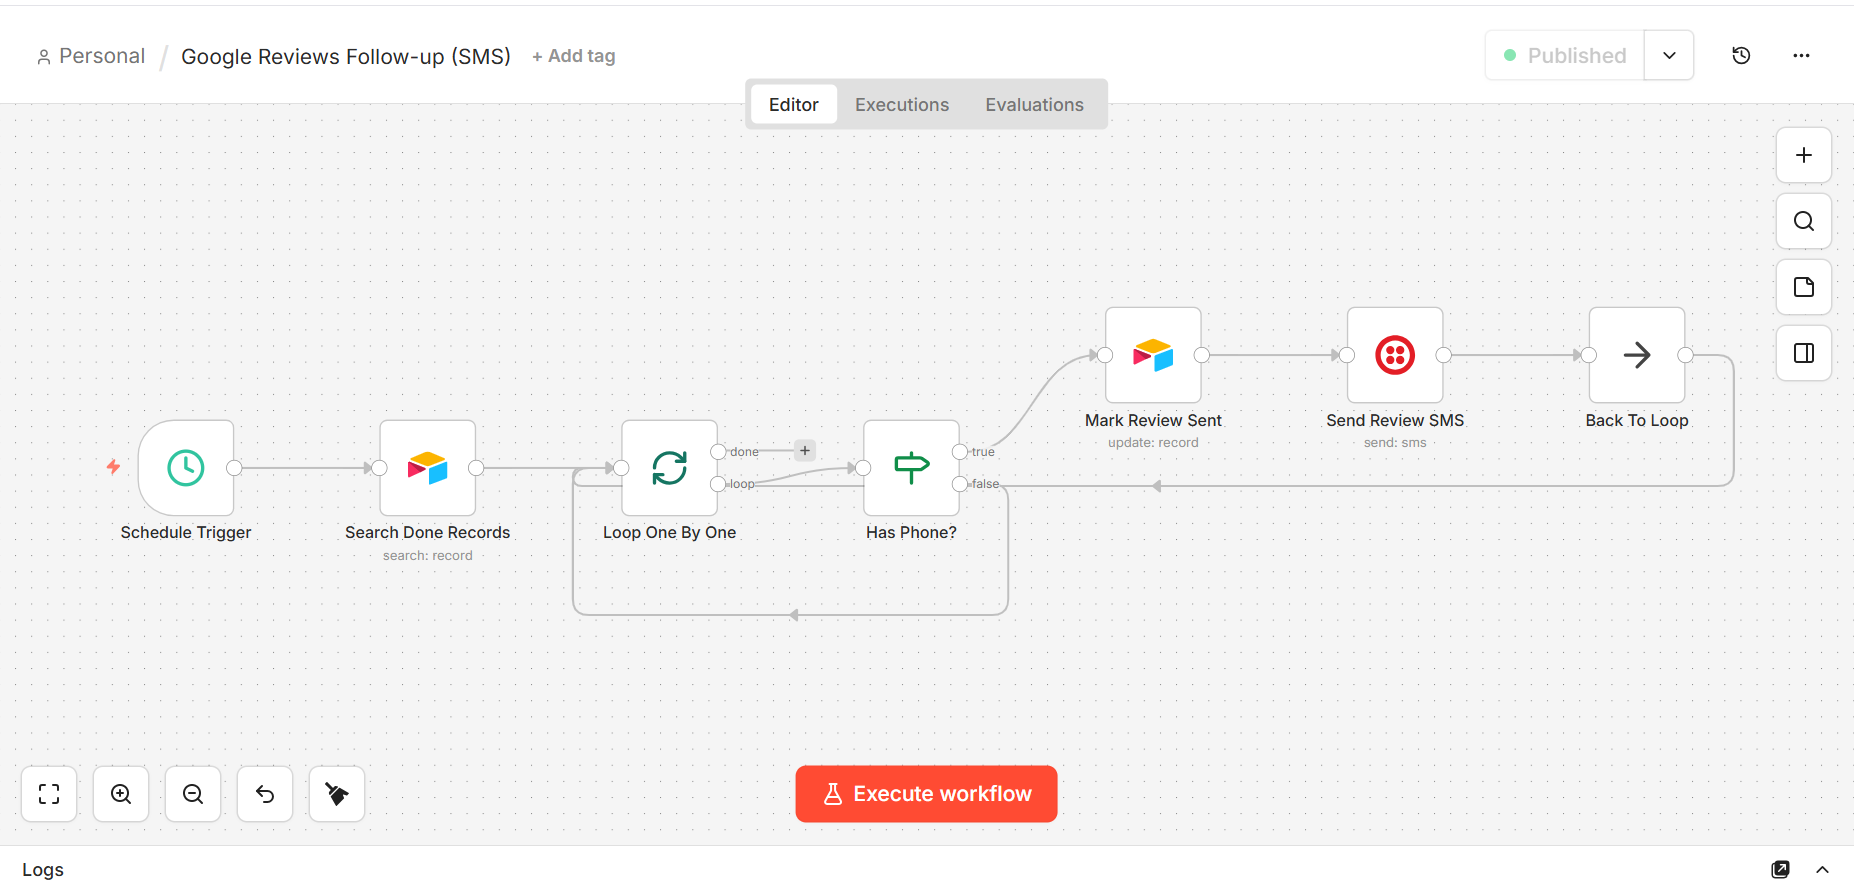Open the Send Review SMS Twilio node

pos(1395,355)
